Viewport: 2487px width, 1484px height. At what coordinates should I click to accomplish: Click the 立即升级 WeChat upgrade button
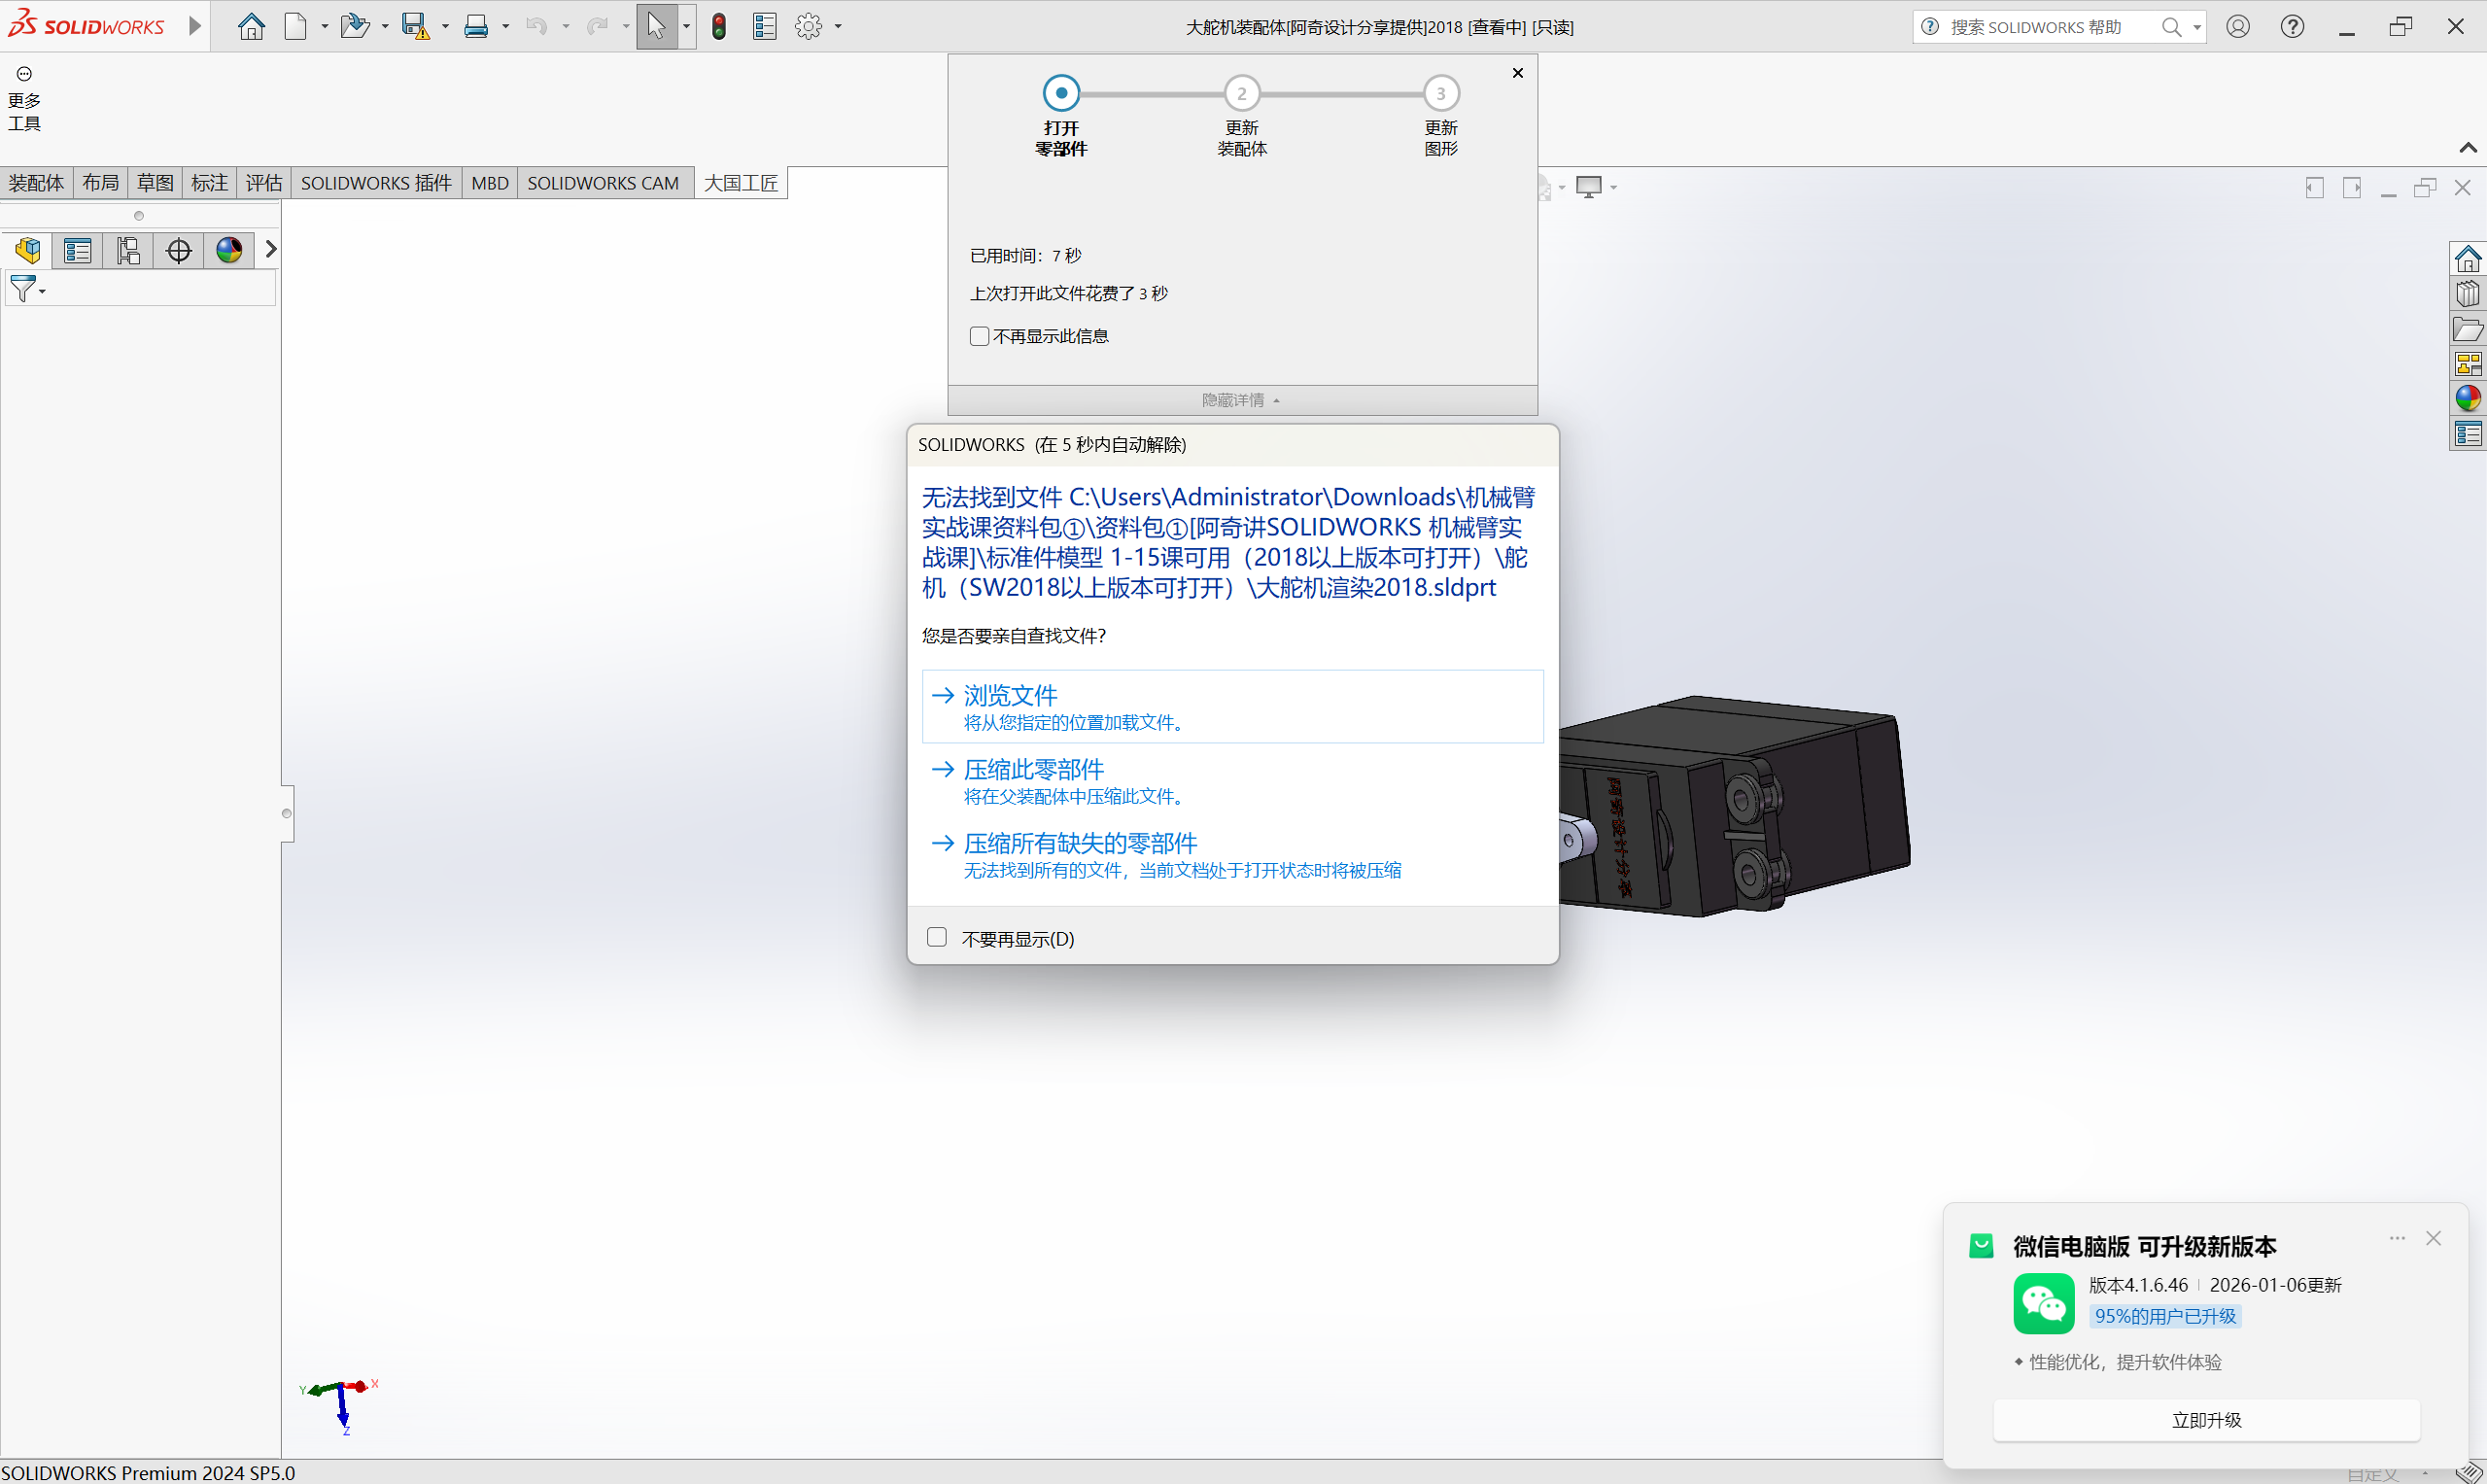[x=2206, y=1420]
